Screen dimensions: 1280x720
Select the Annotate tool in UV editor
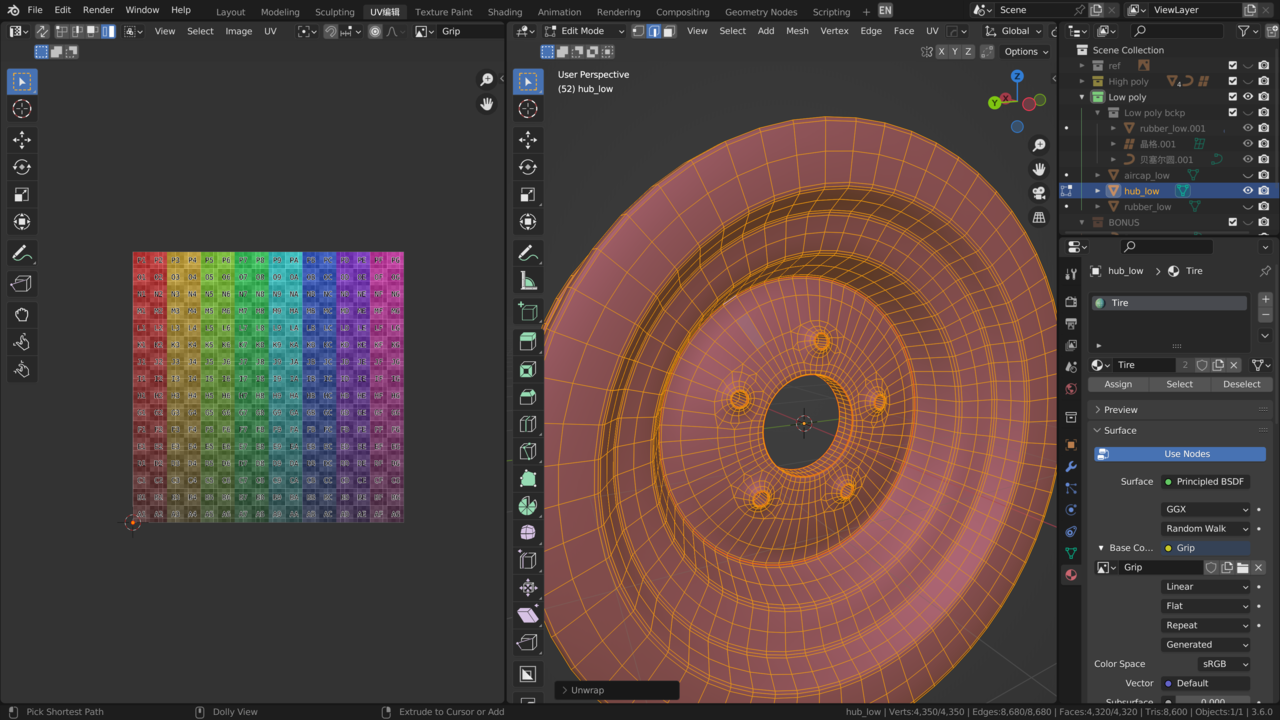tap(22, 254)
